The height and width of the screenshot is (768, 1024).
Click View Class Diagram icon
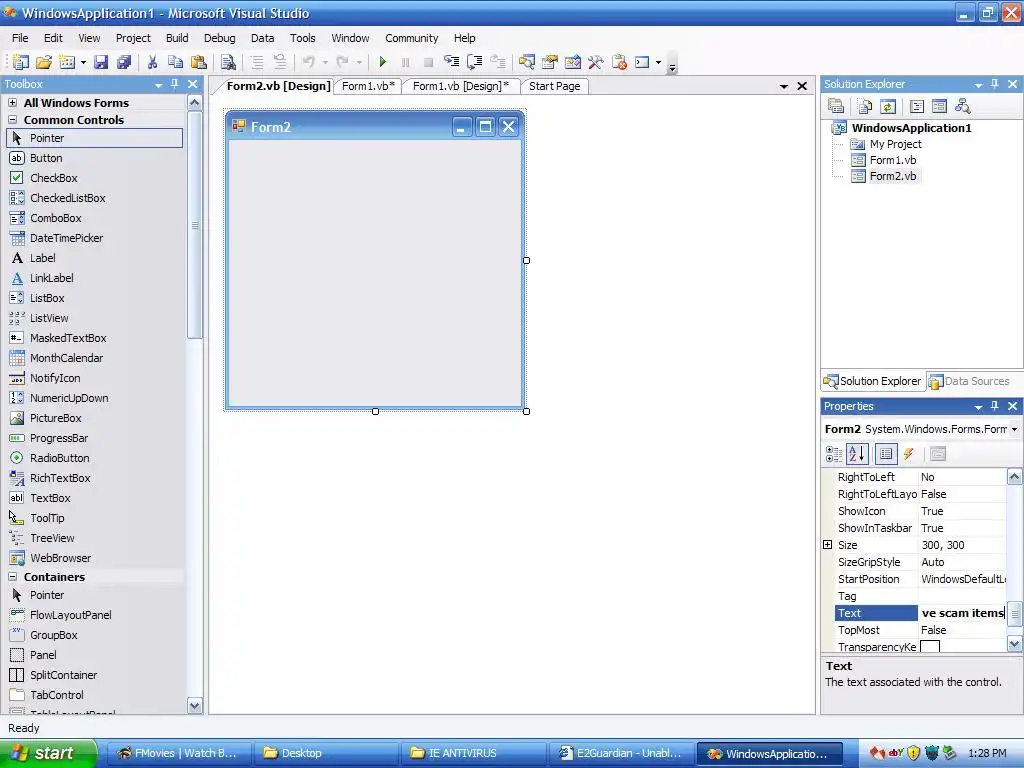pos(963,106)
